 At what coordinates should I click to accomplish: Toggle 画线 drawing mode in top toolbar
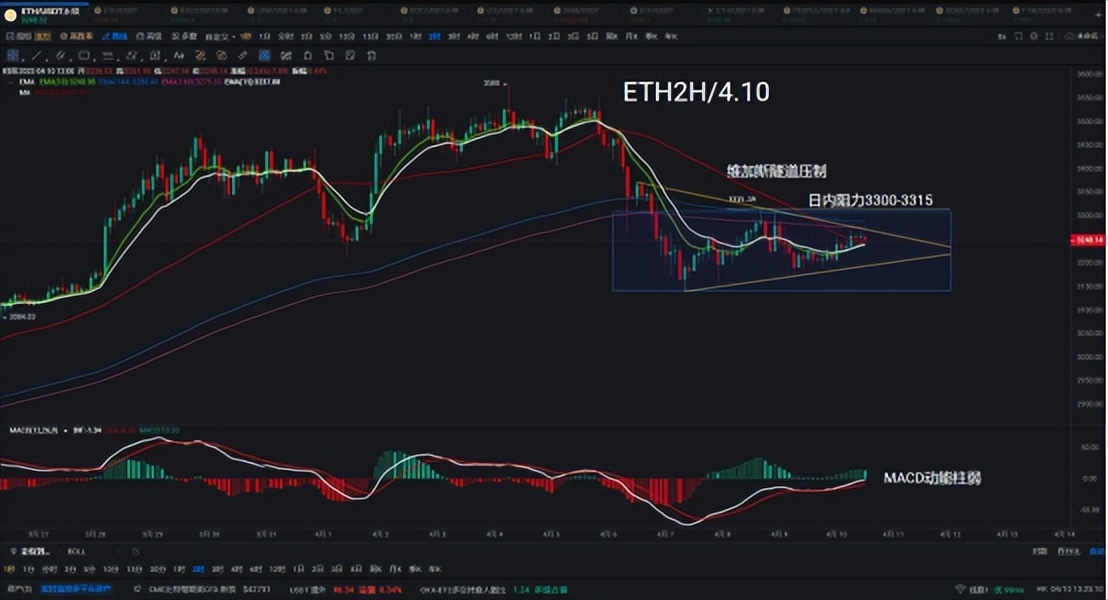click(x=114, y=36)
